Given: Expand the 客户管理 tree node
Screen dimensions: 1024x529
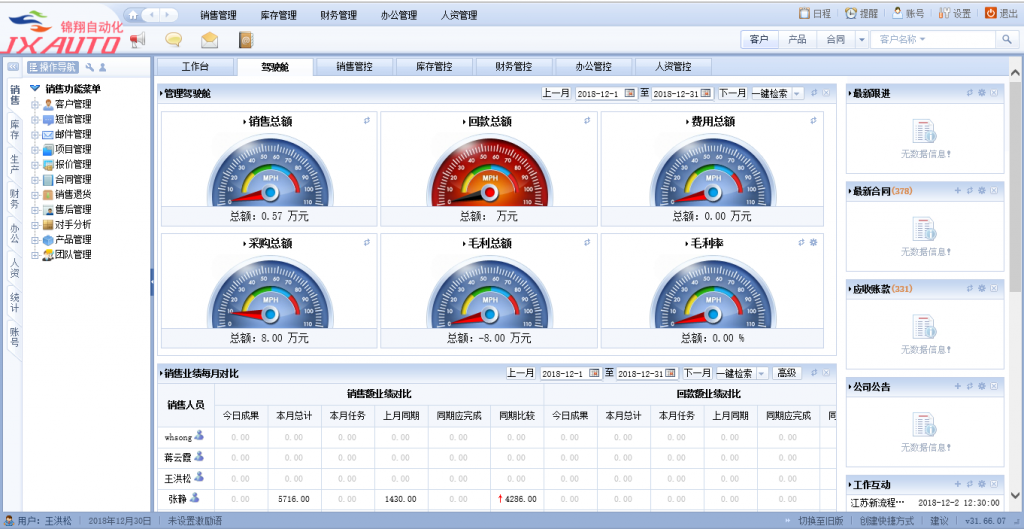Looking at the screenshot, I should tap(36, 104).
